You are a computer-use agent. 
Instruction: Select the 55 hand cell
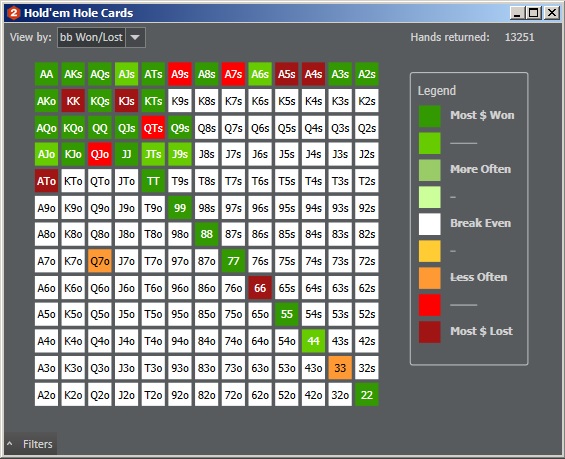[286, 315]
